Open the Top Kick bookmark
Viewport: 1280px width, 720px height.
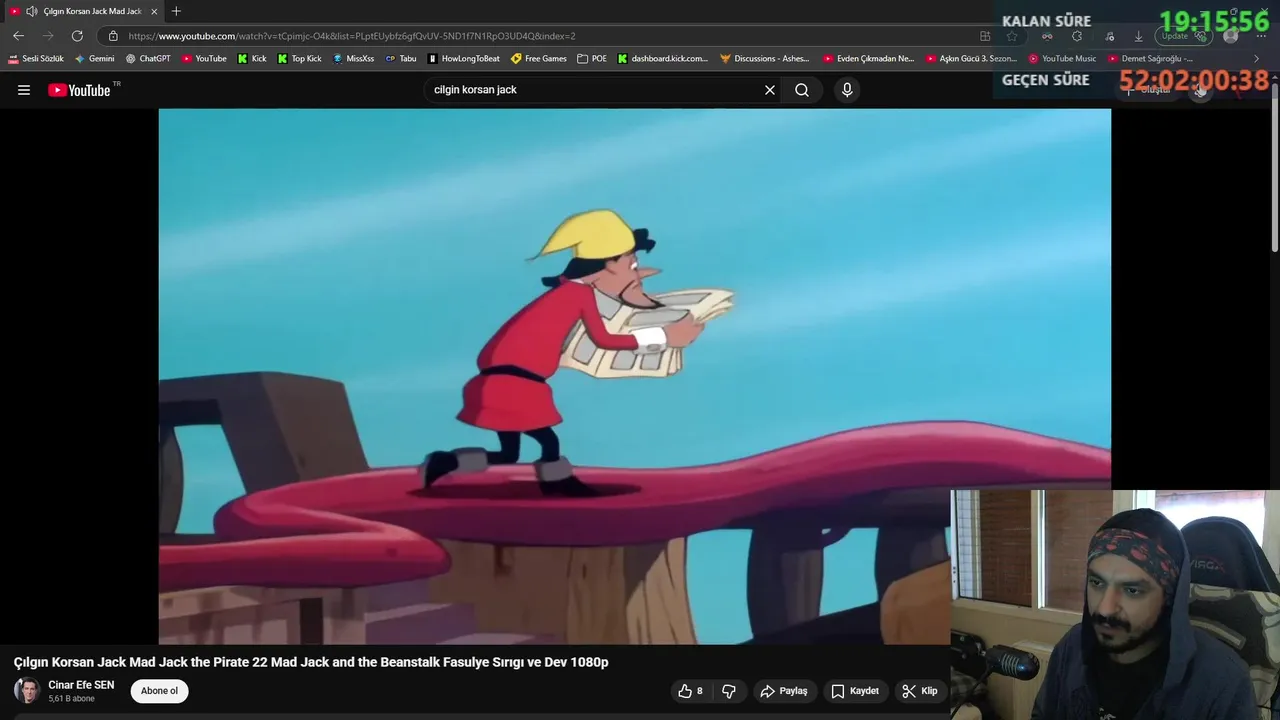pos(299,59)
